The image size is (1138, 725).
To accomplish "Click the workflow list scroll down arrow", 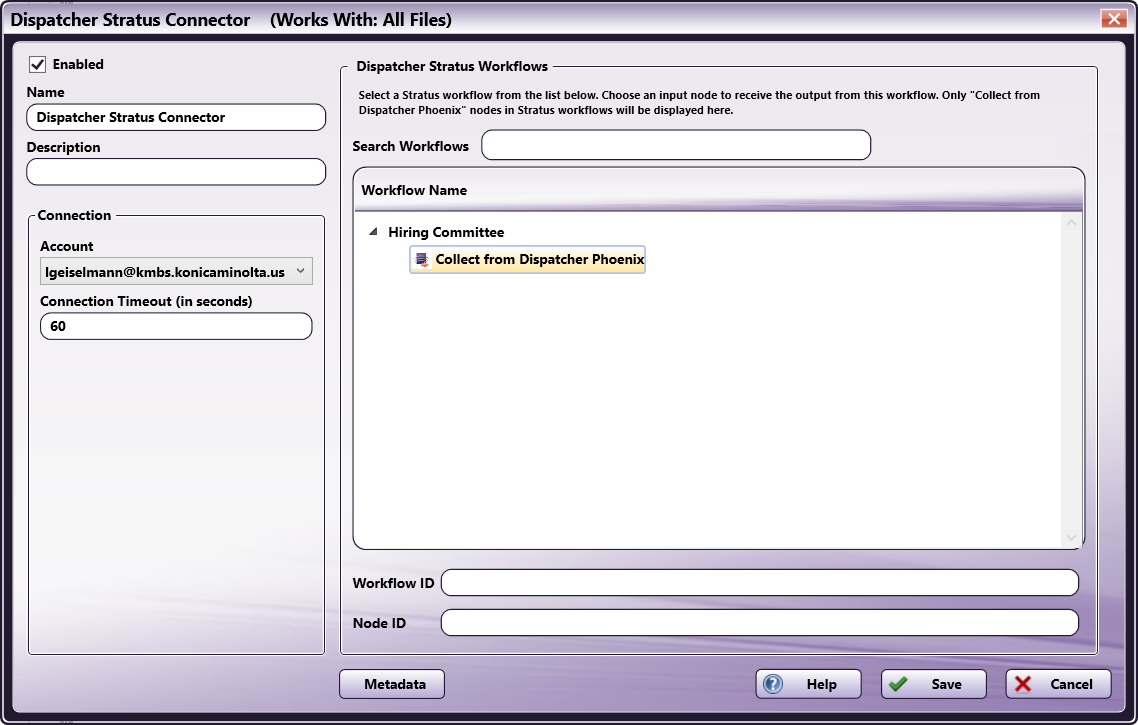I will coord(1071,538).
